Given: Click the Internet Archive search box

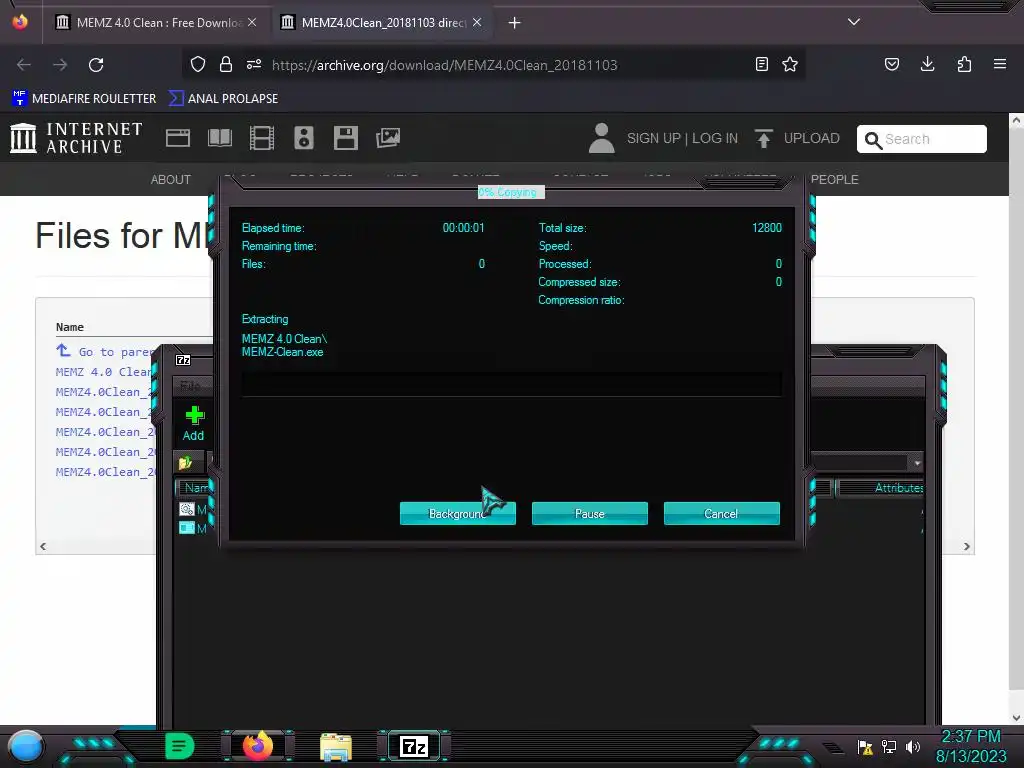Looking at the screenshot, I should (921, 138).
